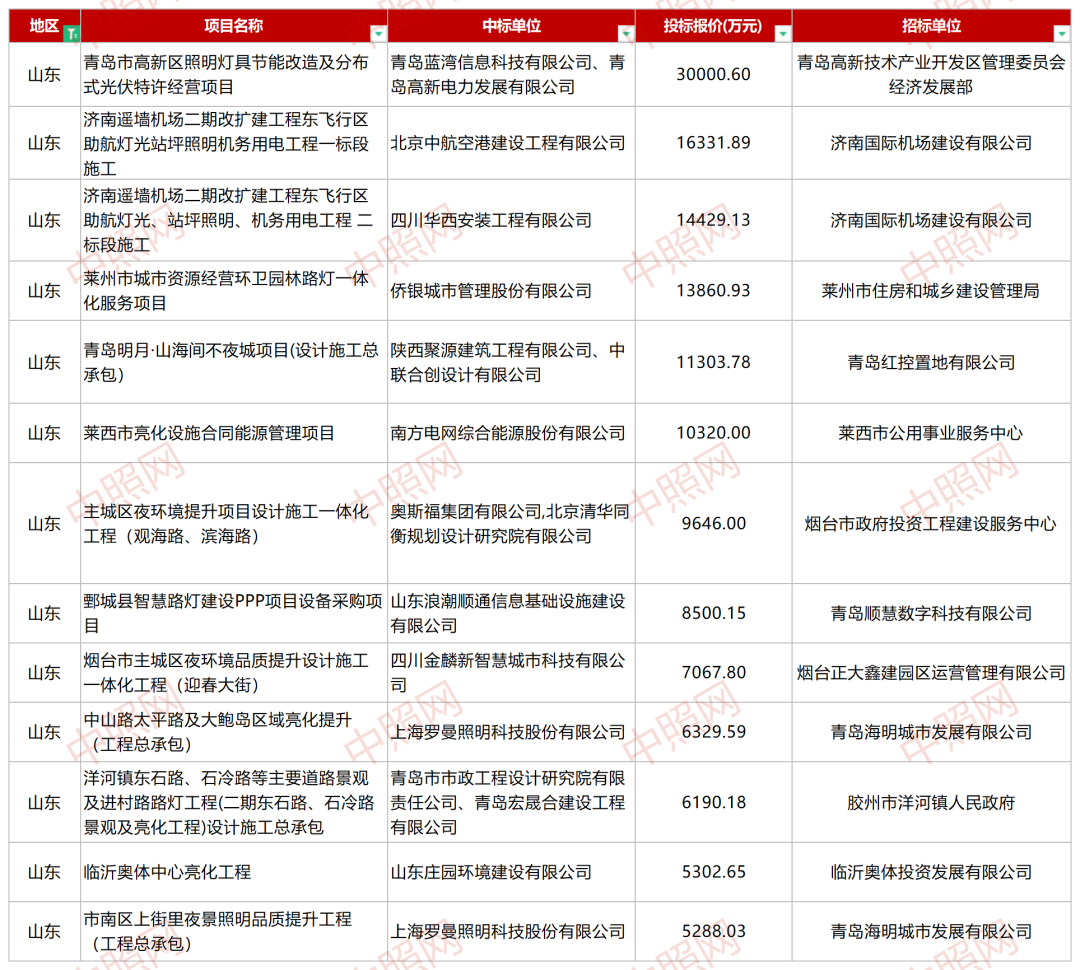Select the price cell 7067.80
The width and height of the screenshot is (1080, 970).
[x=713, y=673]
